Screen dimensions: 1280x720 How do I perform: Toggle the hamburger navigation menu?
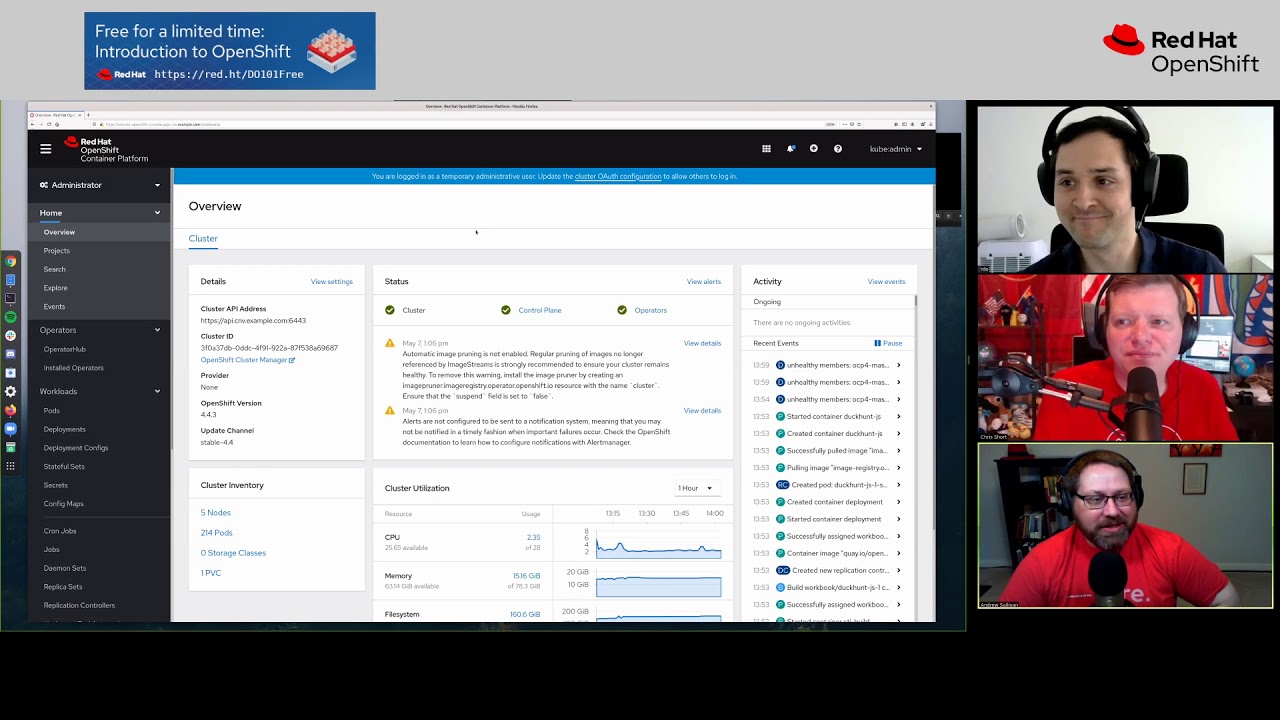45,148
